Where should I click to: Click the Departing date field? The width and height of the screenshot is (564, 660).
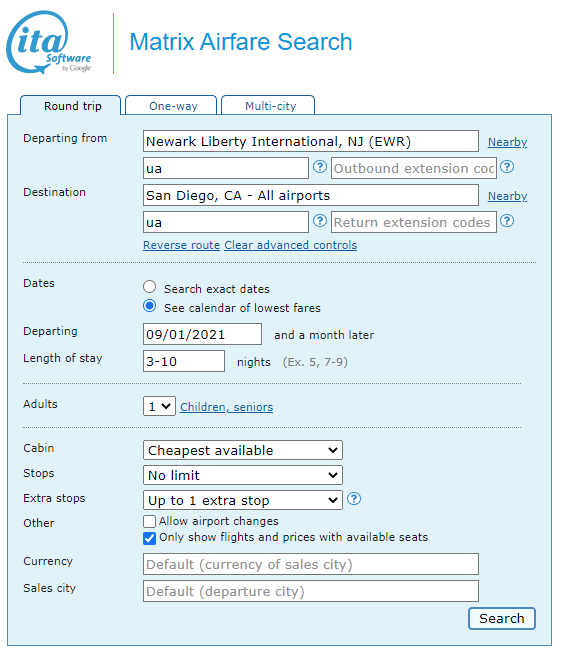tap(202, 335)
